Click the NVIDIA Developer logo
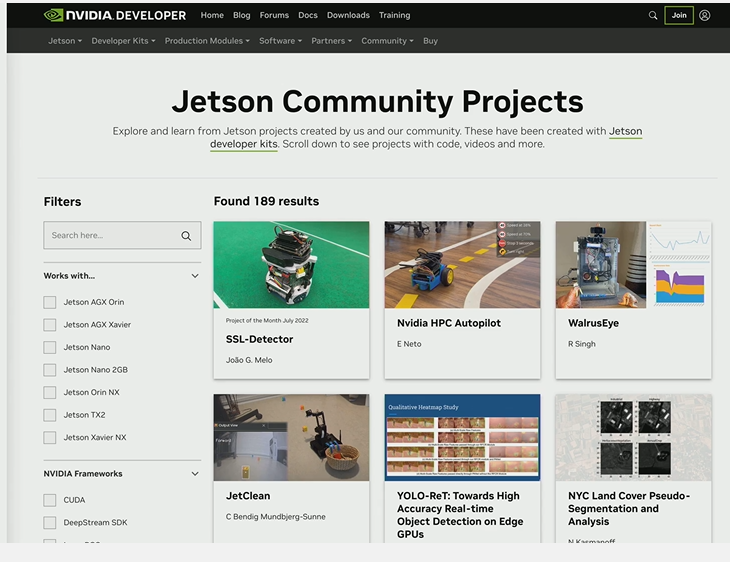The width and height of the screenshot is (730, 562). (115, 15)
